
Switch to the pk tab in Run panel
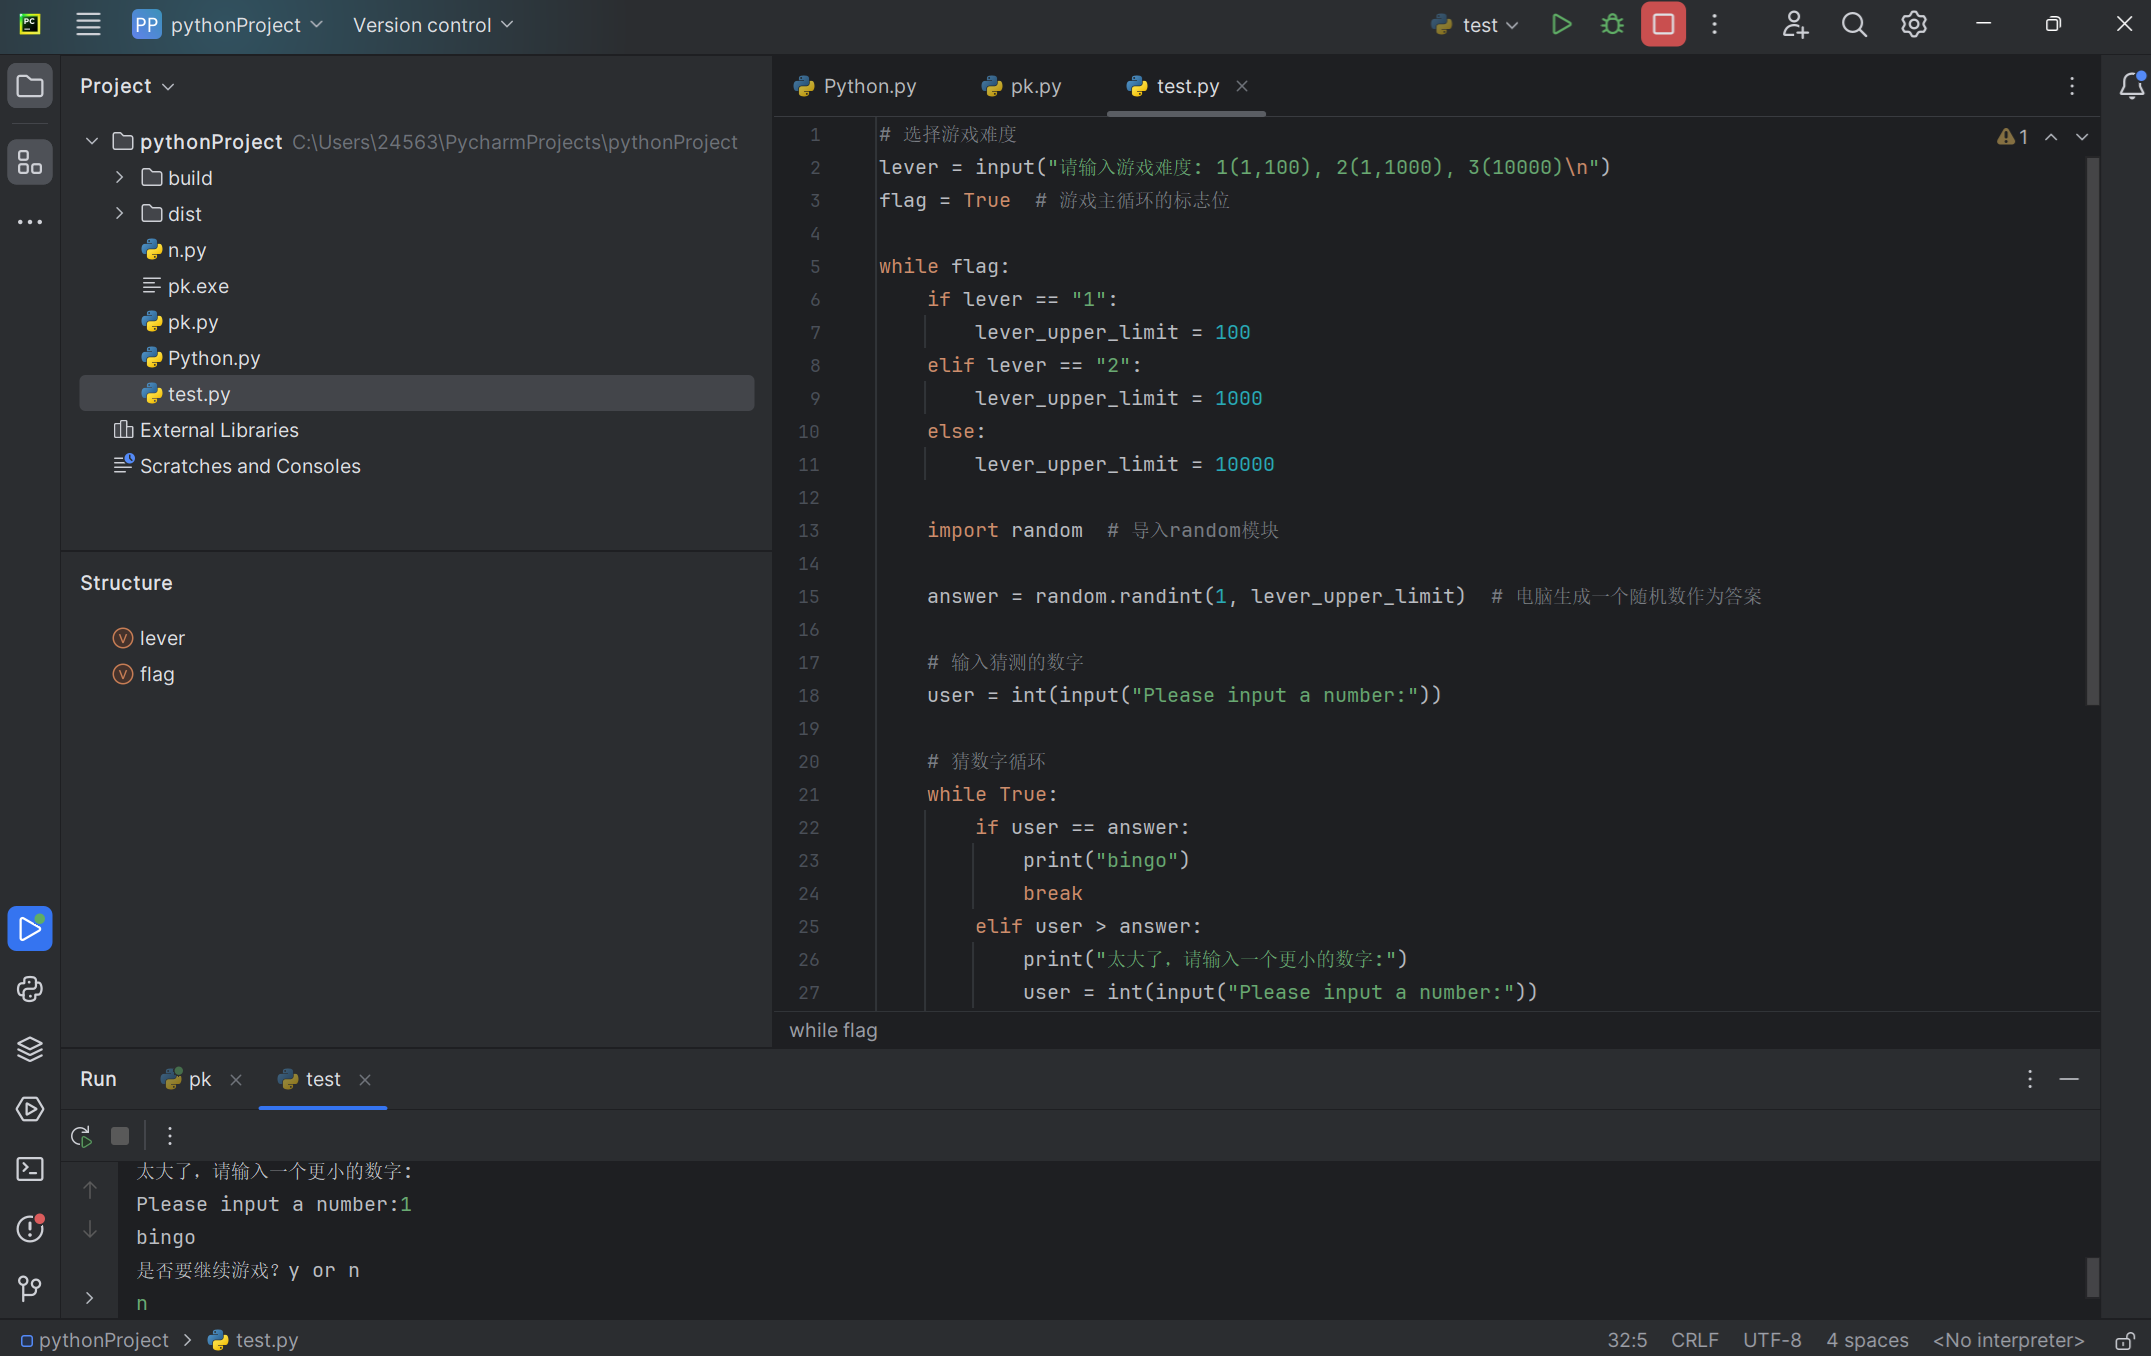click(x=199, y=1079)
